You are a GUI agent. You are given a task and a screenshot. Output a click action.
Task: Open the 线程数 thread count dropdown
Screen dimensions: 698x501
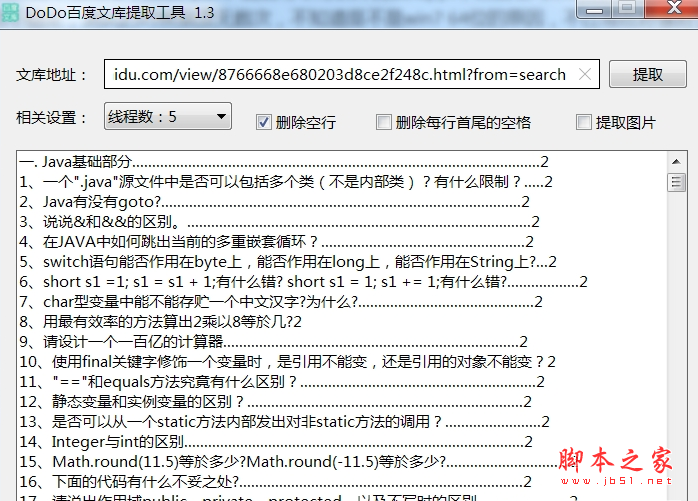[168, 116]
